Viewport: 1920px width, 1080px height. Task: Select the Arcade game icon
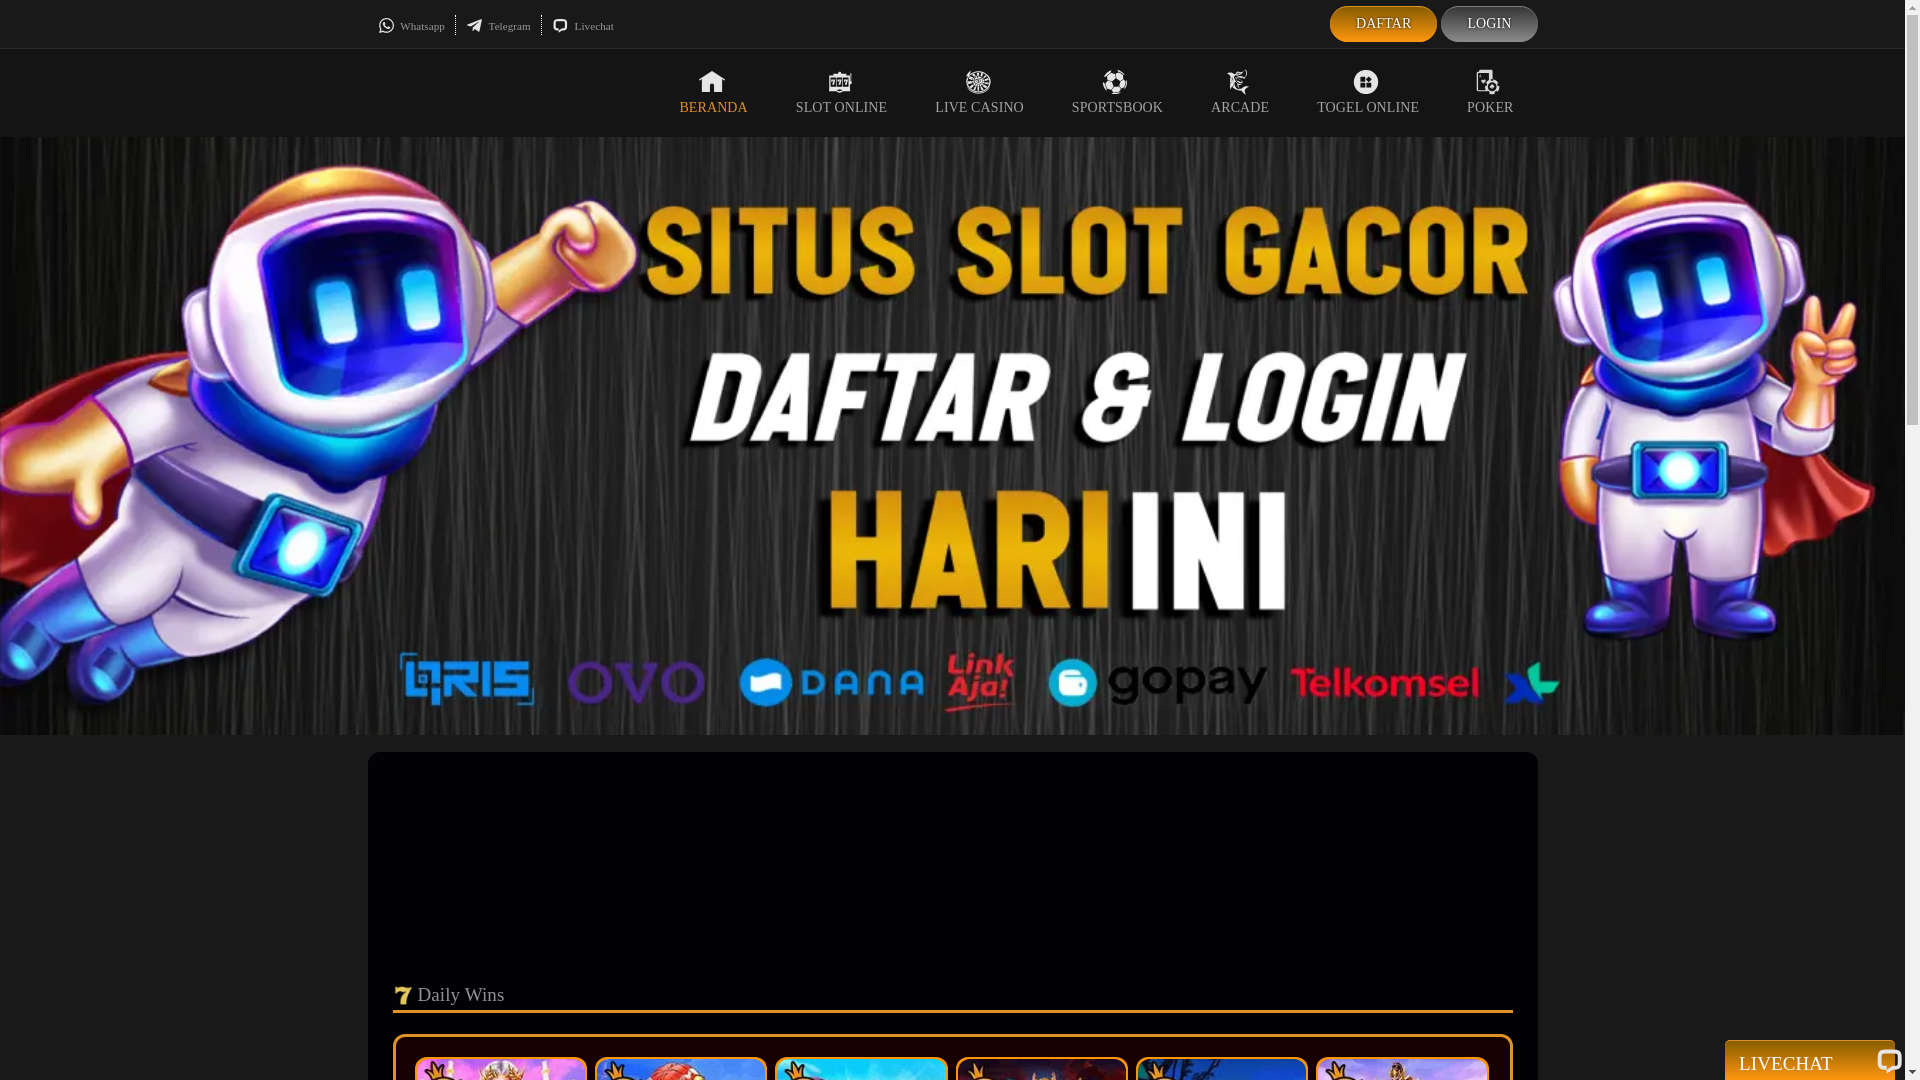[1238, 82]
